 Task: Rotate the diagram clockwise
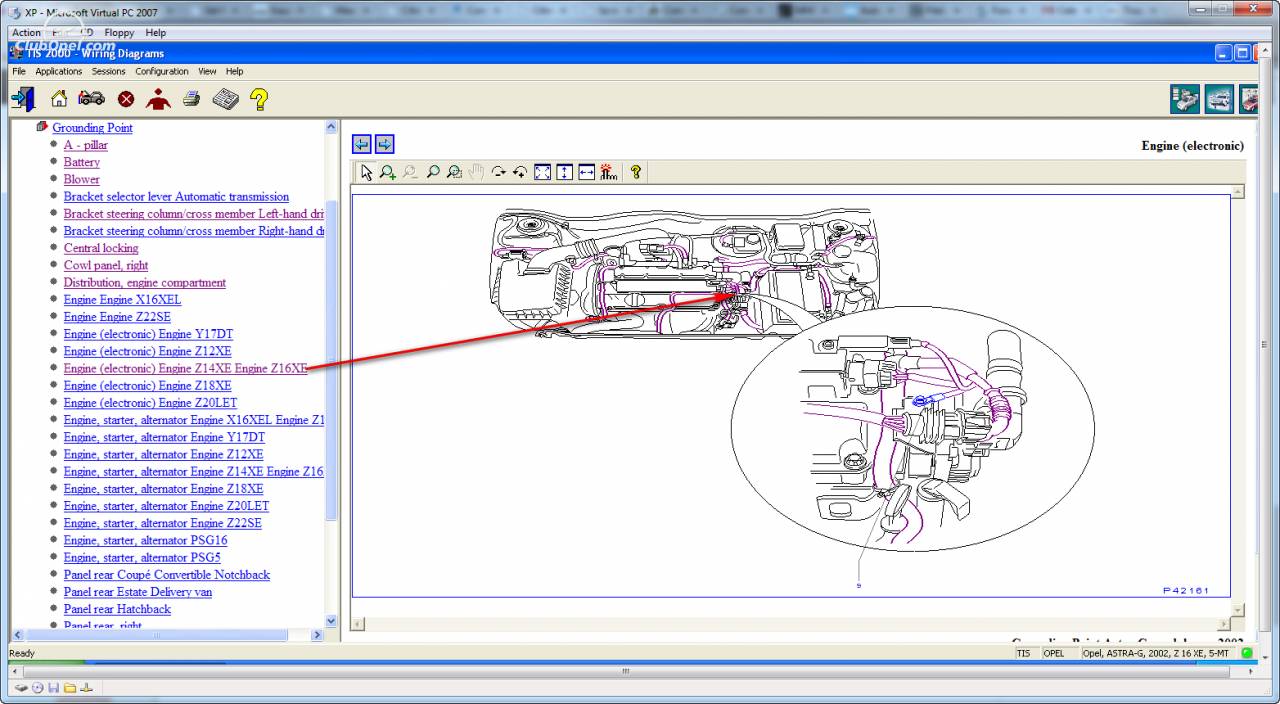498,172
